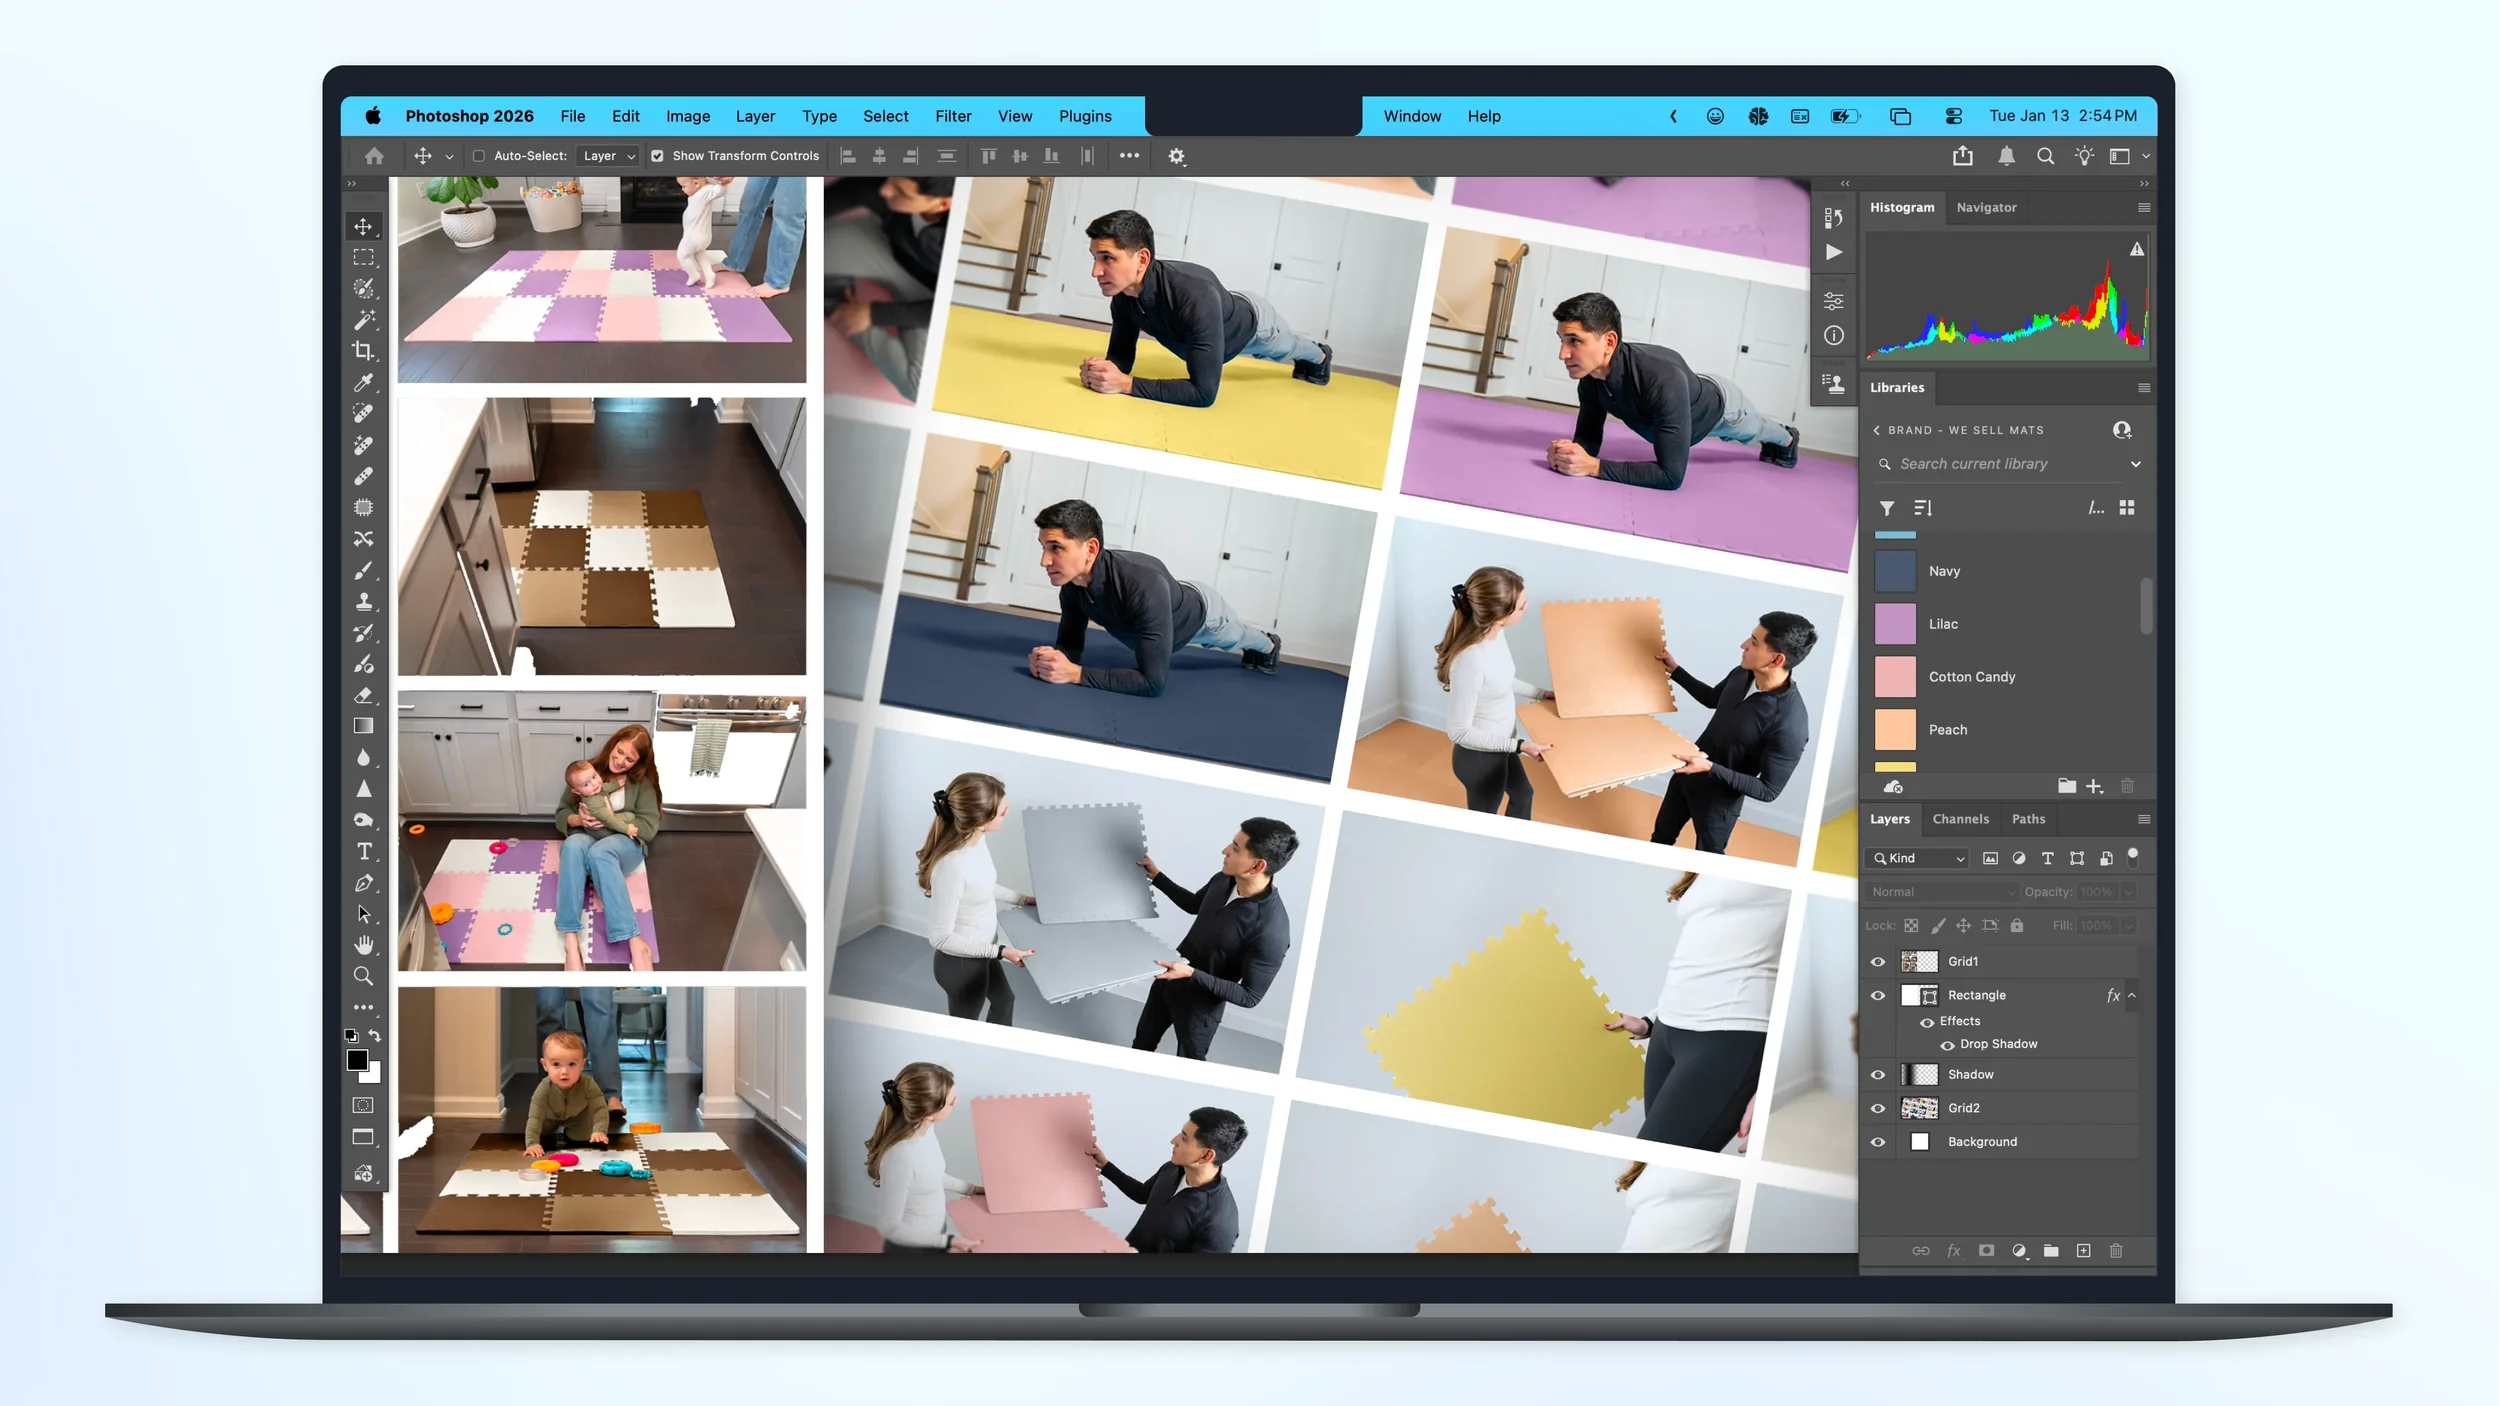
Task: Select the Eyedropper tool
Action: [x=364, y=383]
